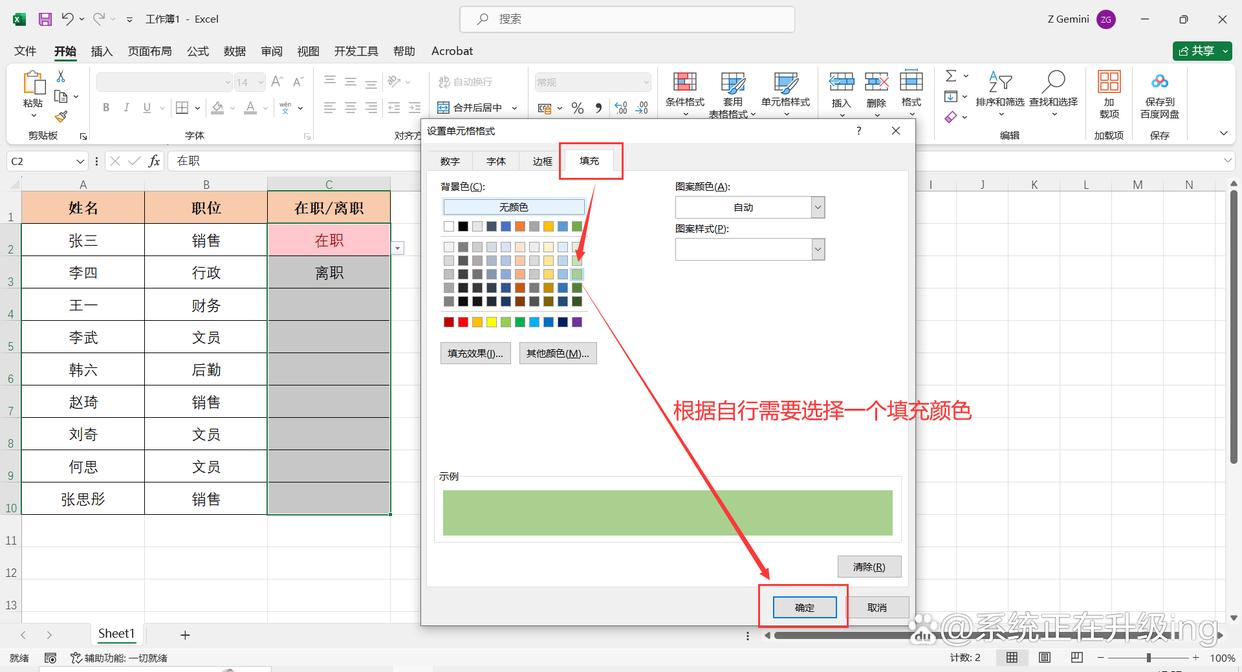Switch to the 字体 tab in dialog
The height and width of the screenshot is (672, 1242).
(x=496, y=161)
